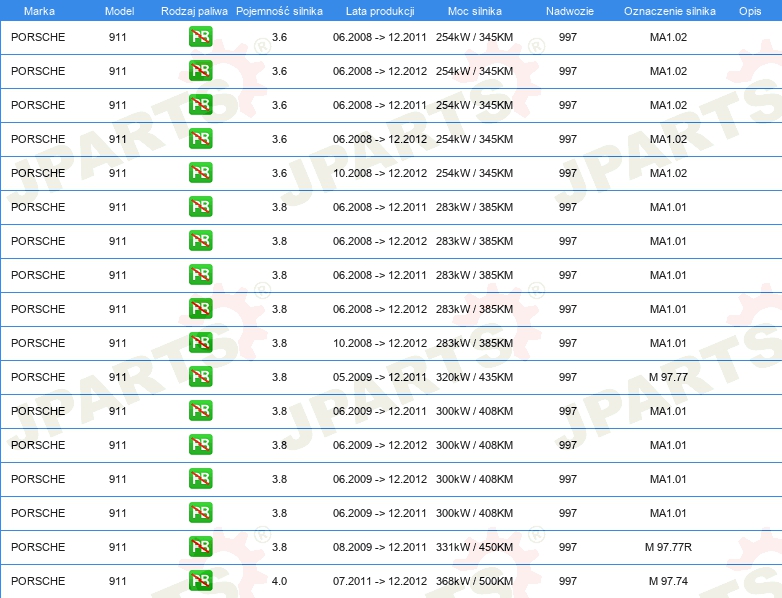Click the fuel icon in the 320kW / 435KM row
The image size is (782, 598).
[200, 377]
